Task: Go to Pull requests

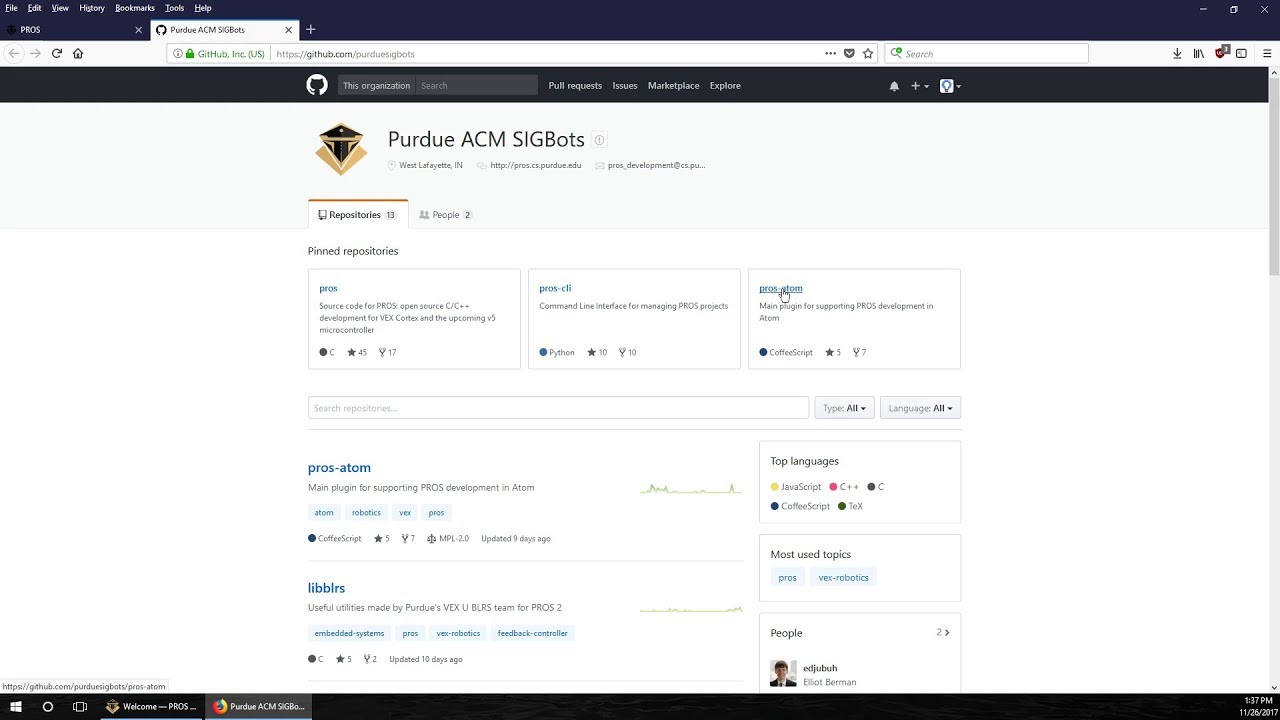Action: coord(575,86)
